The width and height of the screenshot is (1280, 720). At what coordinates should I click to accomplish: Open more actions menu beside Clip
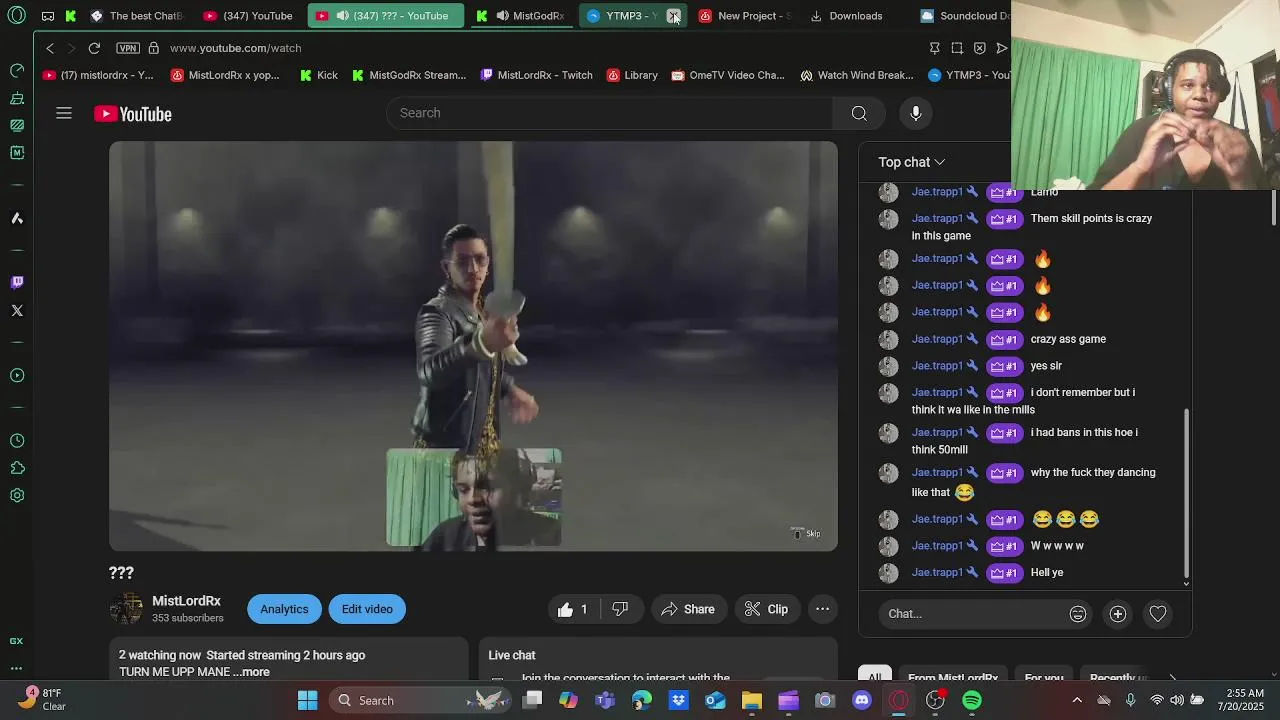click(822, 609)
